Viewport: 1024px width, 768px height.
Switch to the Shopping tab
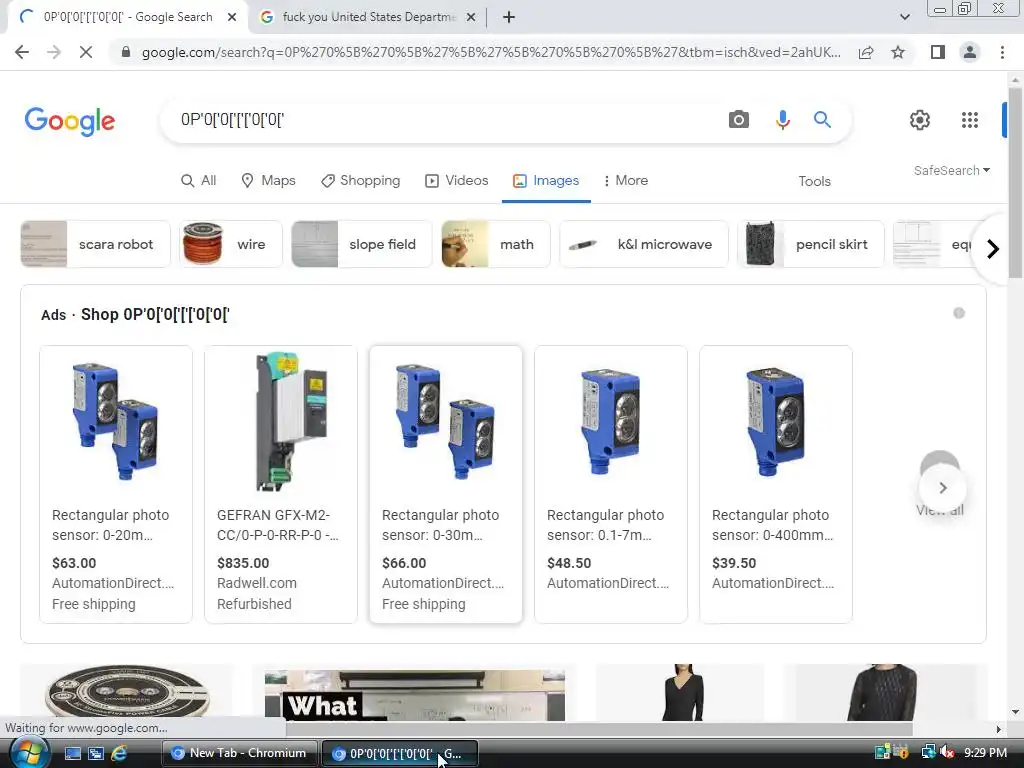click(x=360, y=180)
